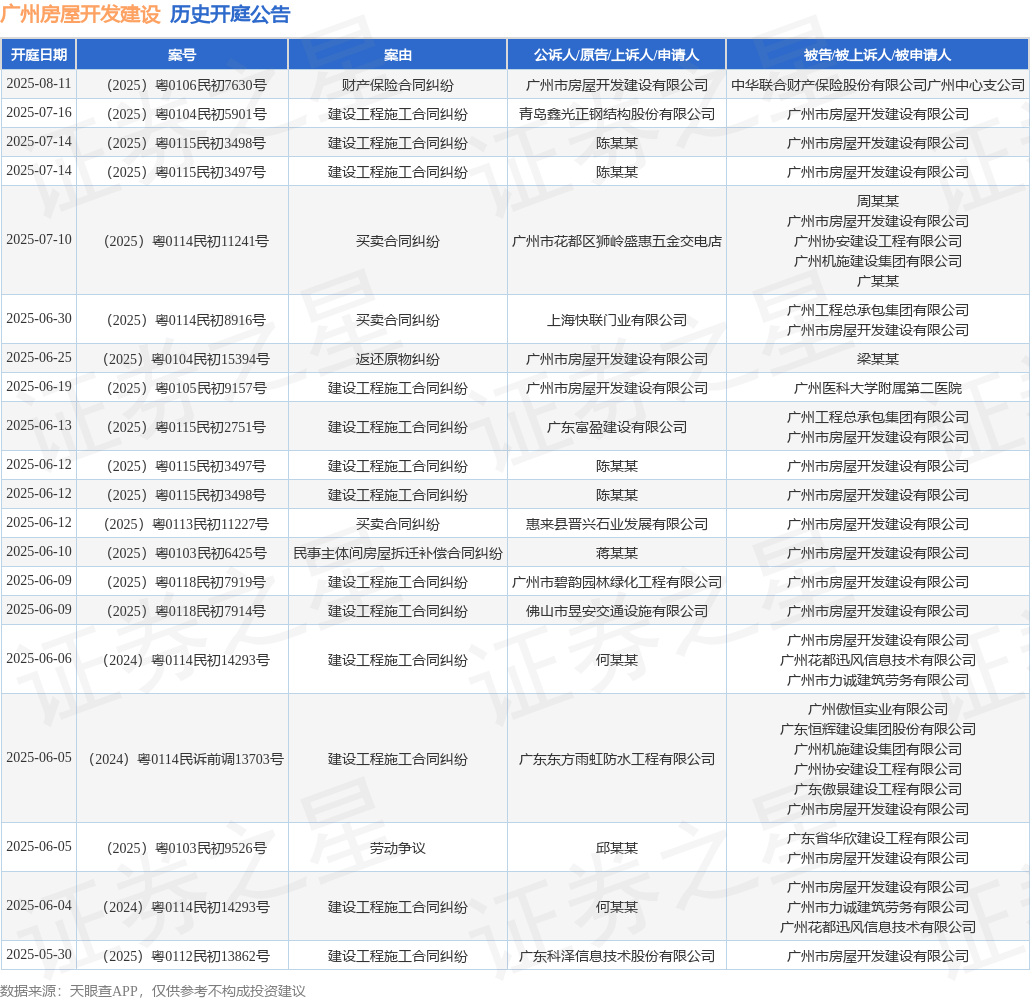
Task: Click plaintiff 上海快联门业有限公司
Action: (x=617, y=320)
